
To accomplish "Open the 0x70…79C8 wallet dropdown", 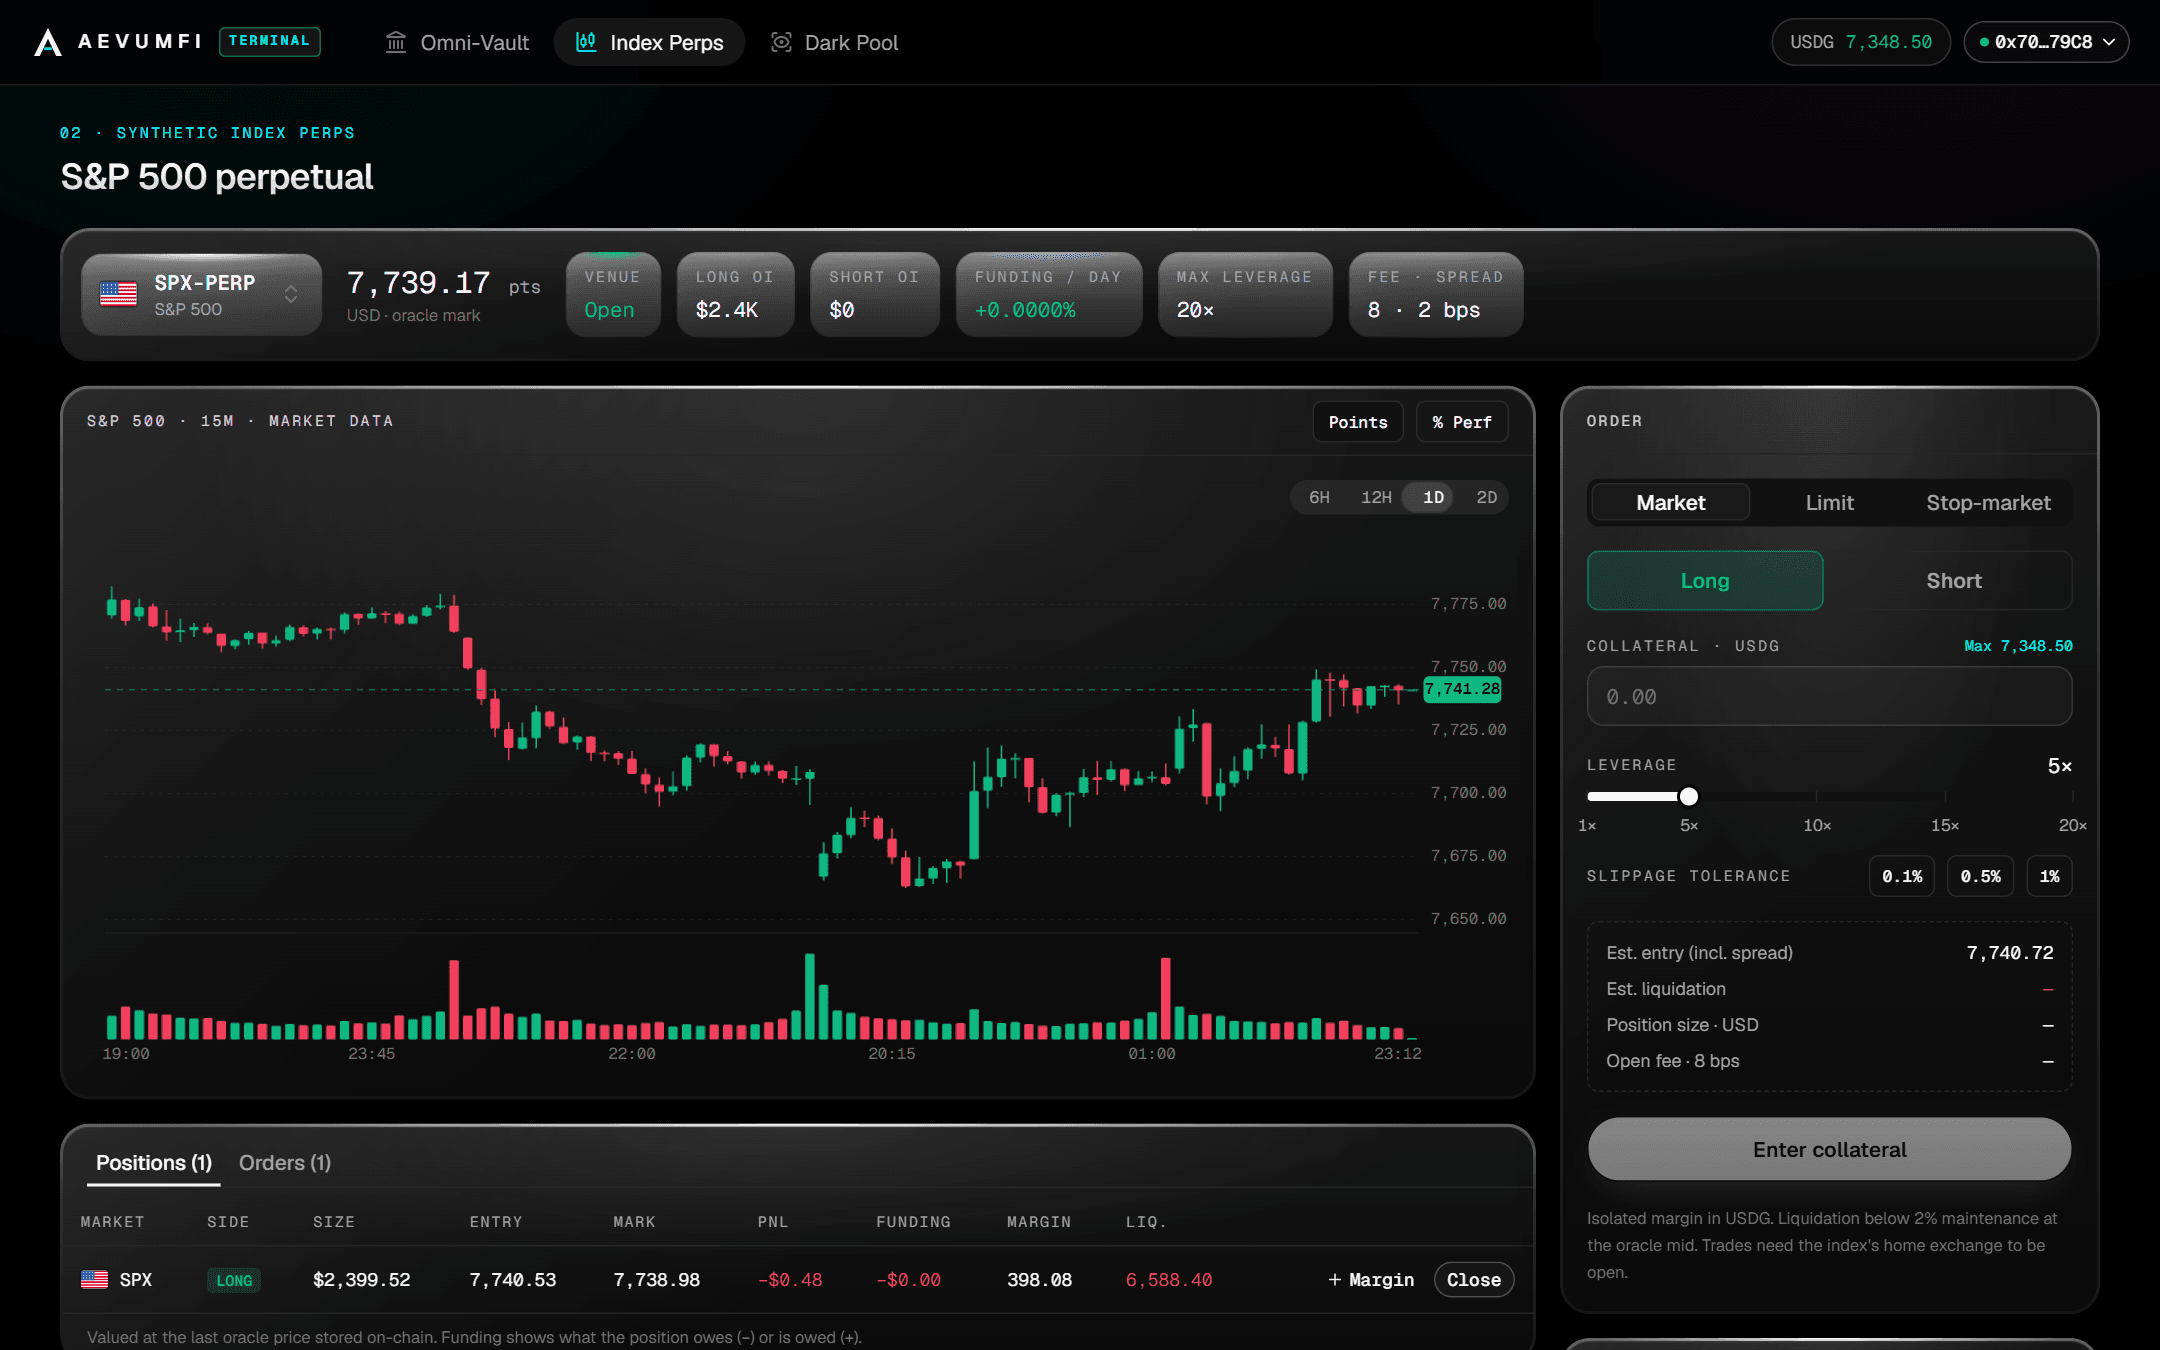I will [2046, 42].
